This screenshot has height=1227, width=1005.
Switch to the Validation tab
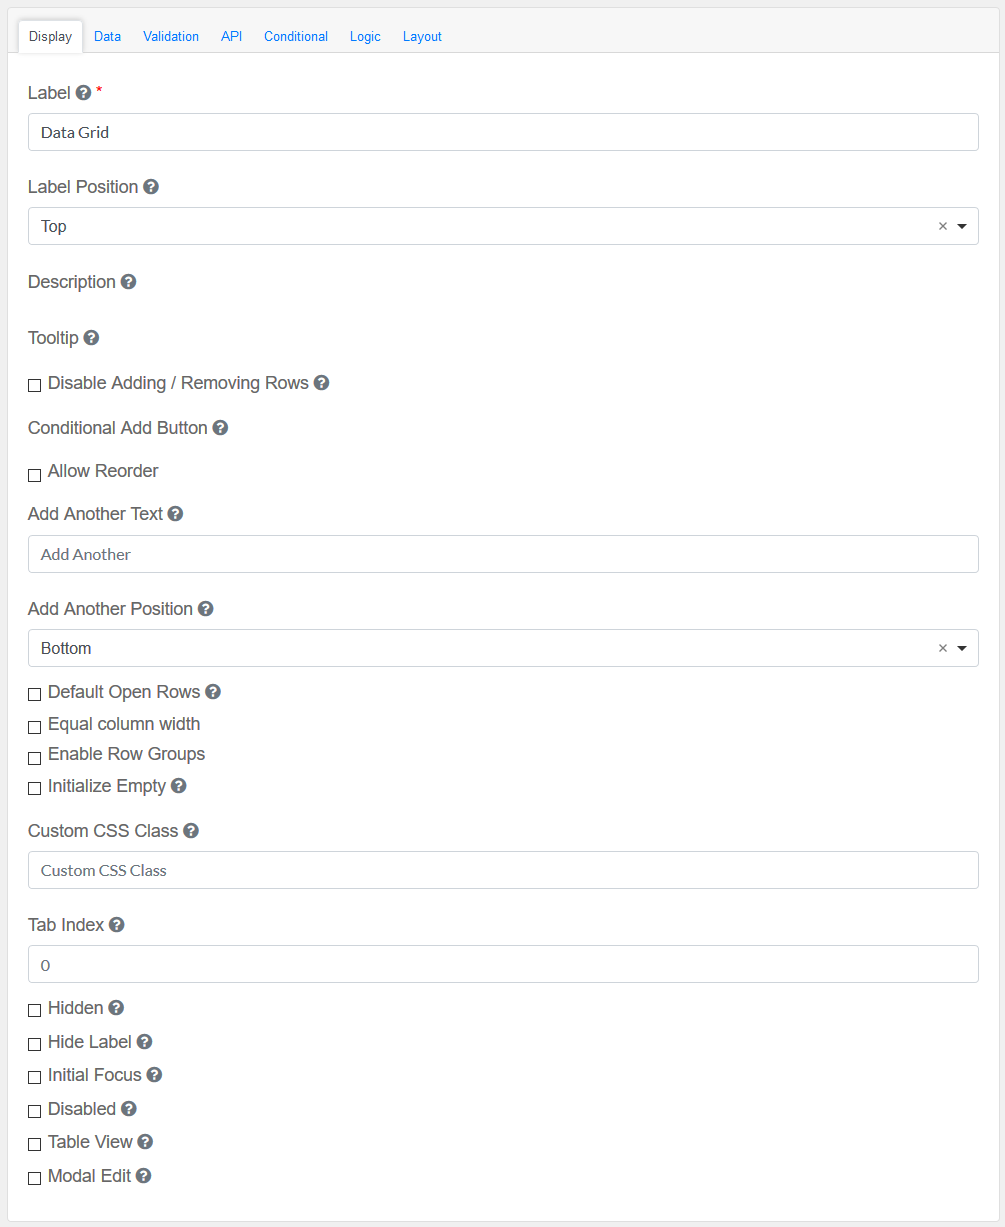171,37
